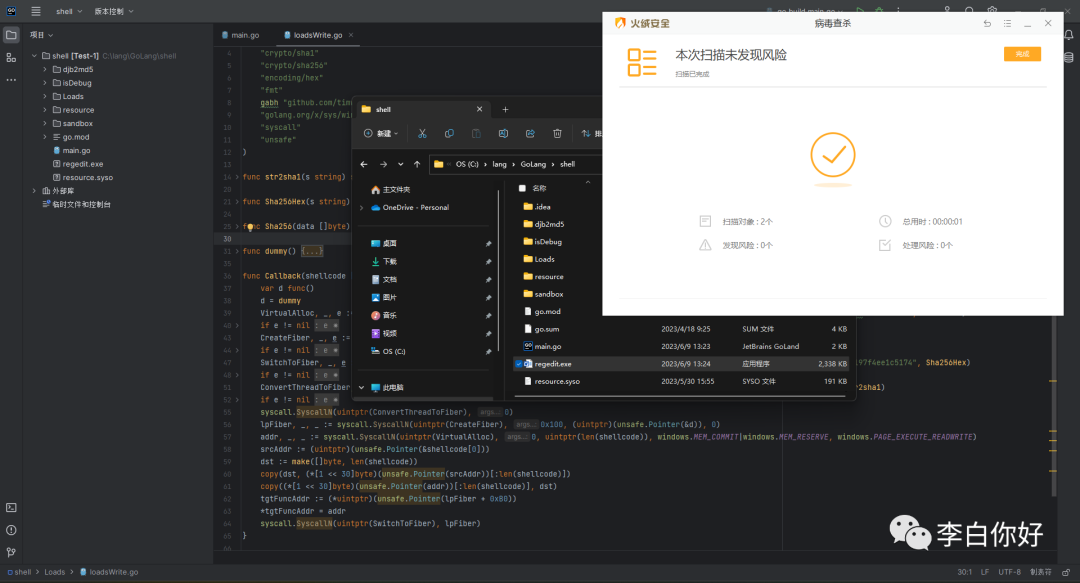Screen dimensions: 1080x583
Task: Click 制表符 indent setting in status bar
Action: 1041,572
